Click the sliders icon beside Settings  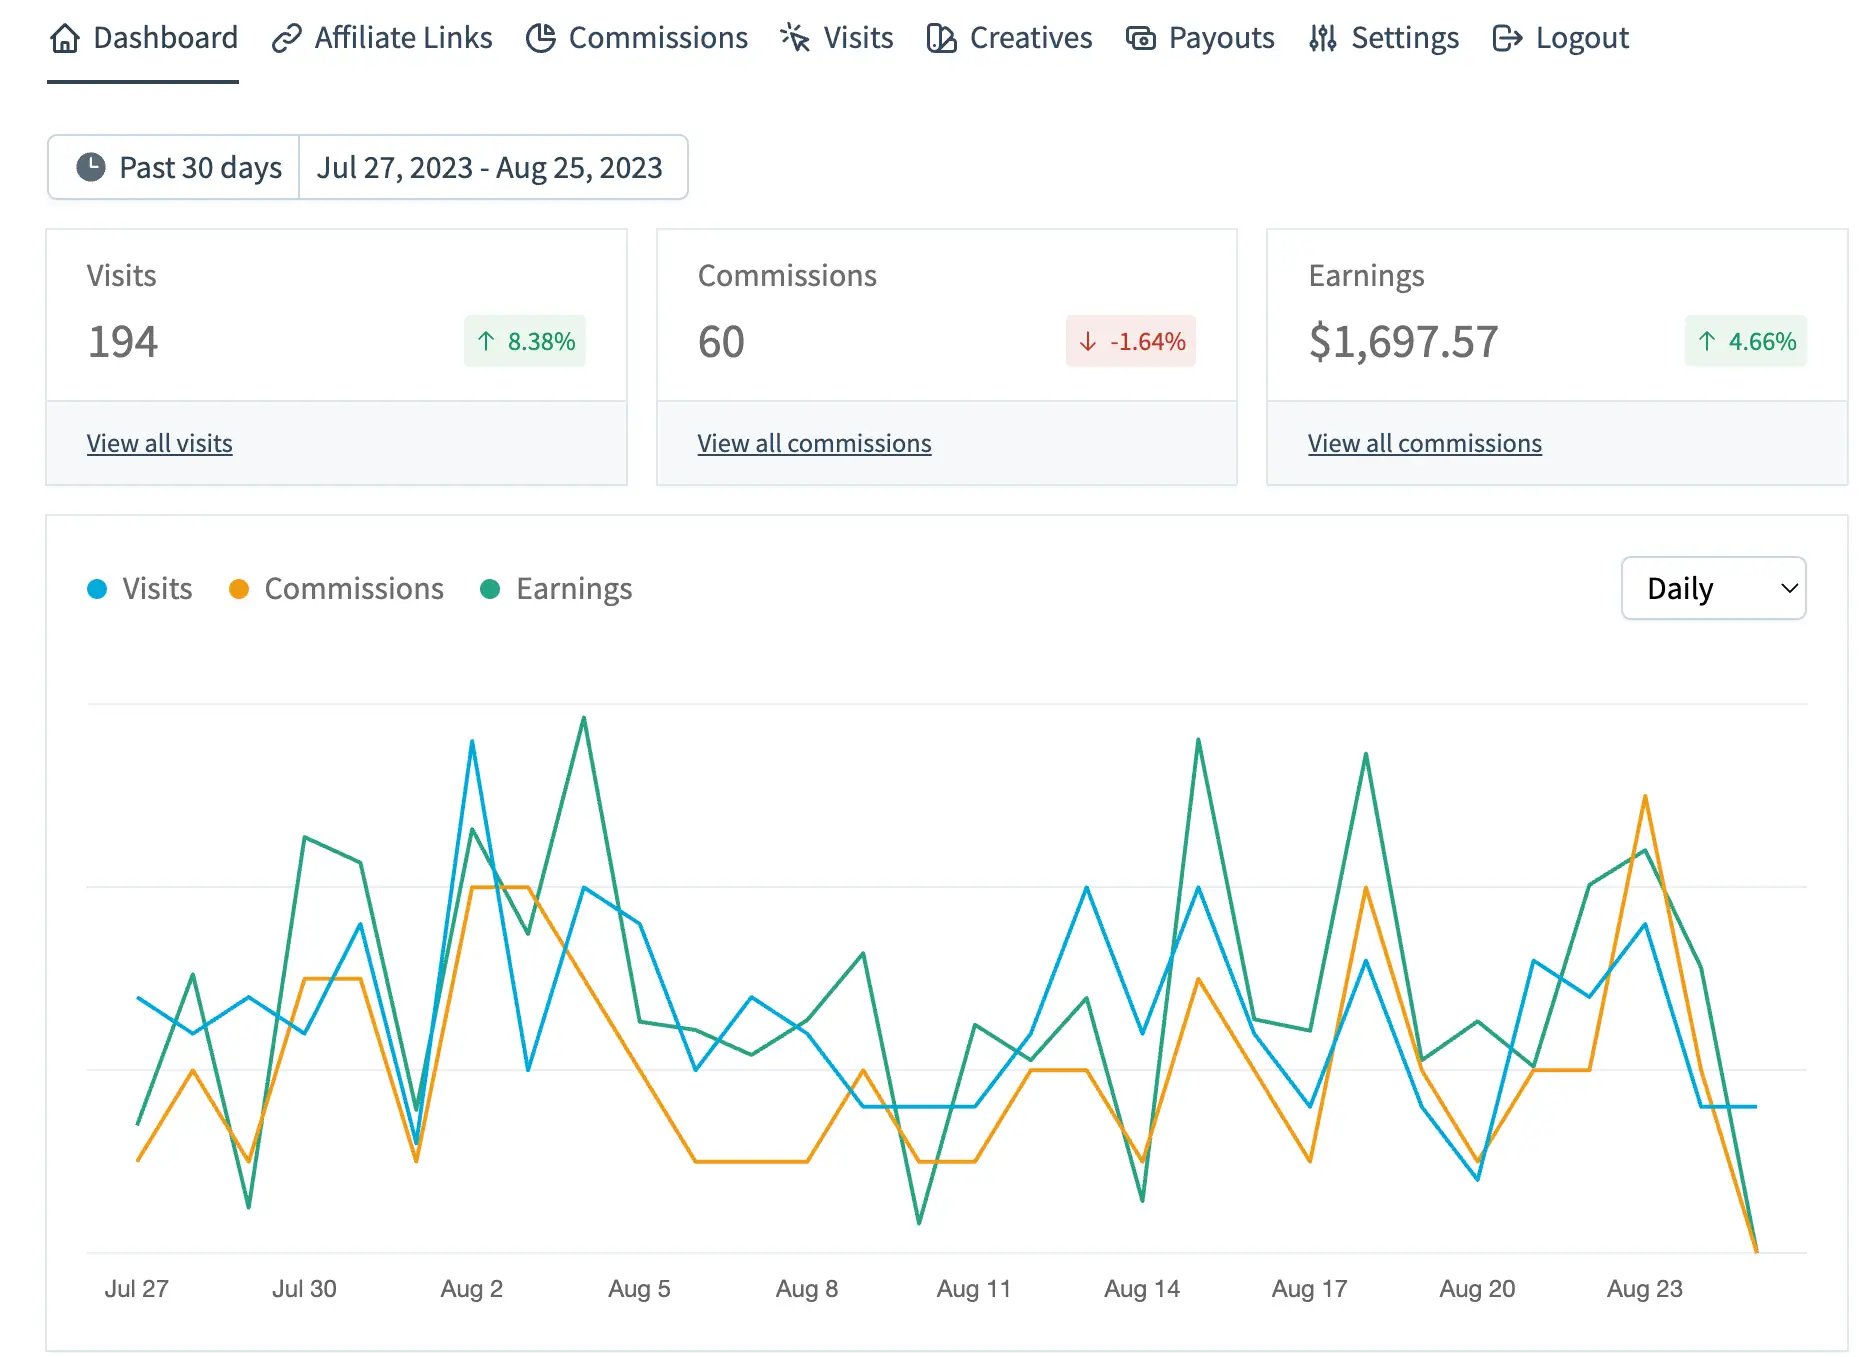click(x=1321, y=38)
